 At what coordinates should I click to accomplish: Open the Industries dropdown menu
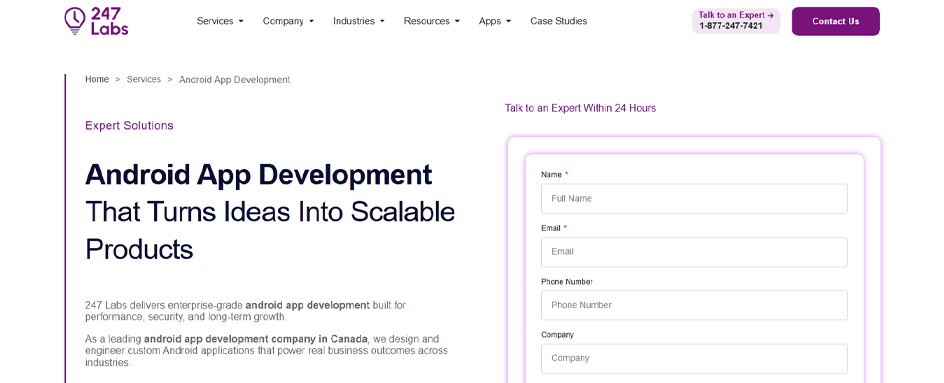[359, 21]
